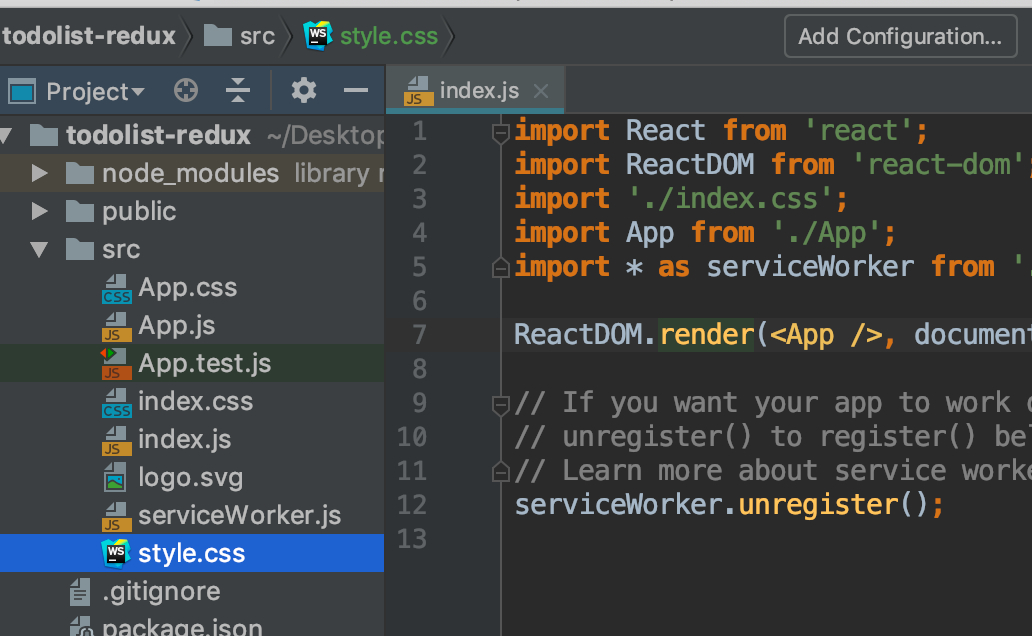Click the test file icon of App.test.js
The image size is (1032, 636).
(x=116, y=364)
